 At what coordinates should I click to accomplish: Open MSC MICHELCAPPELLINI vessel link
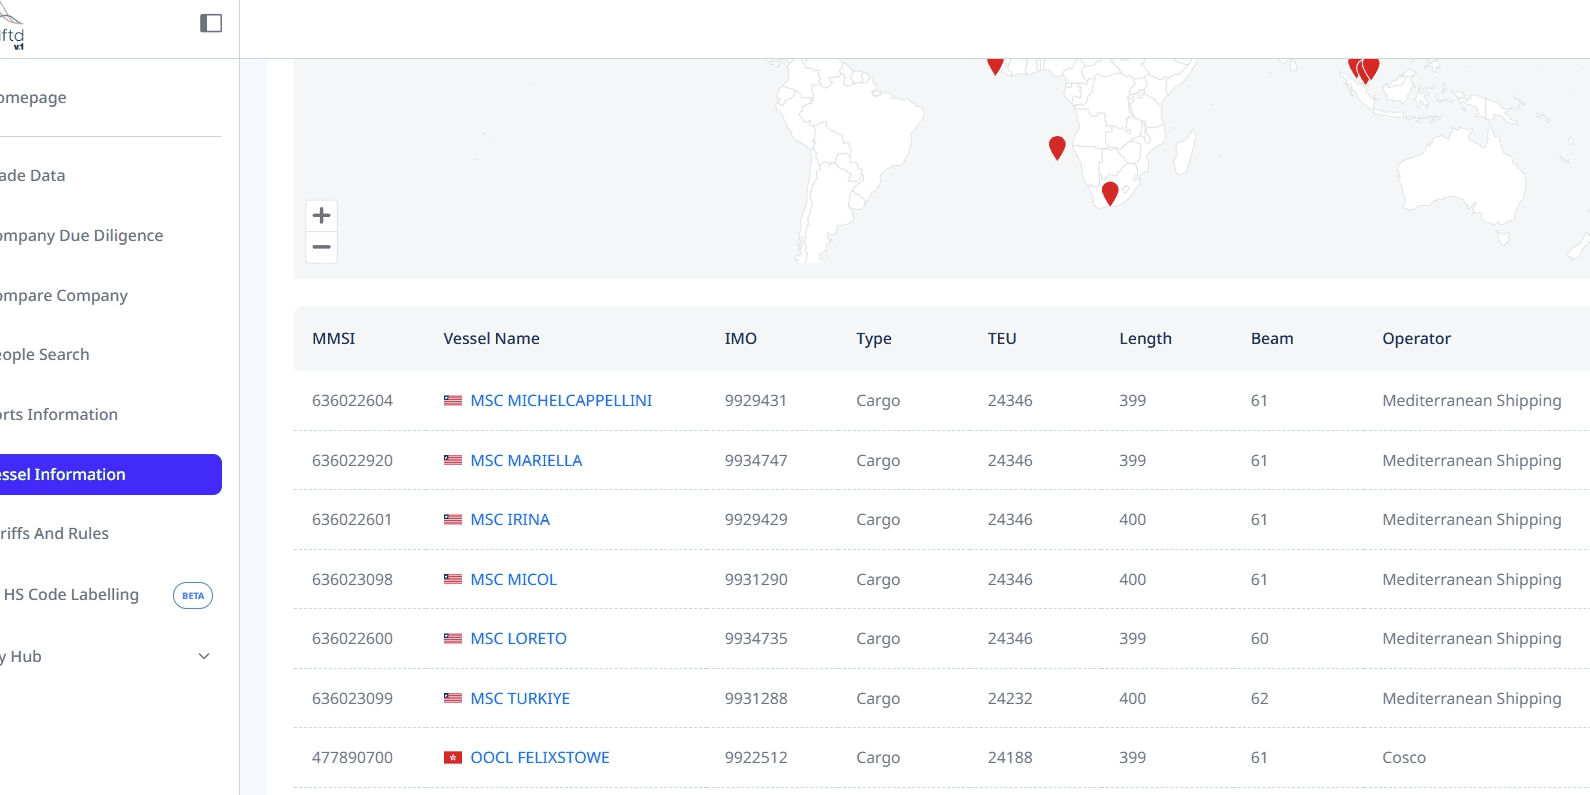561,400
